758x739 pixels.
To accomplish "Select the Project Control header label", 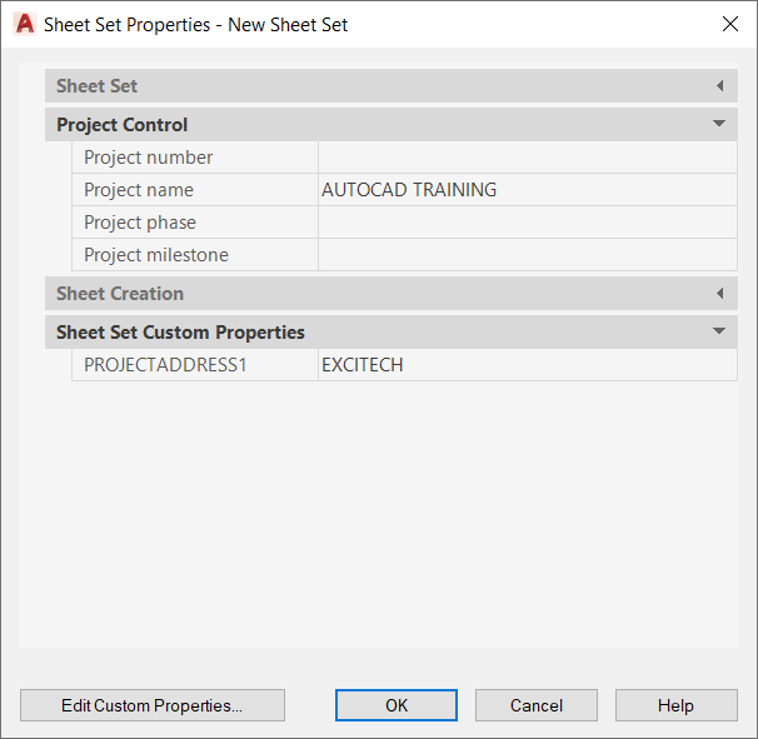I will click(122, 125).
